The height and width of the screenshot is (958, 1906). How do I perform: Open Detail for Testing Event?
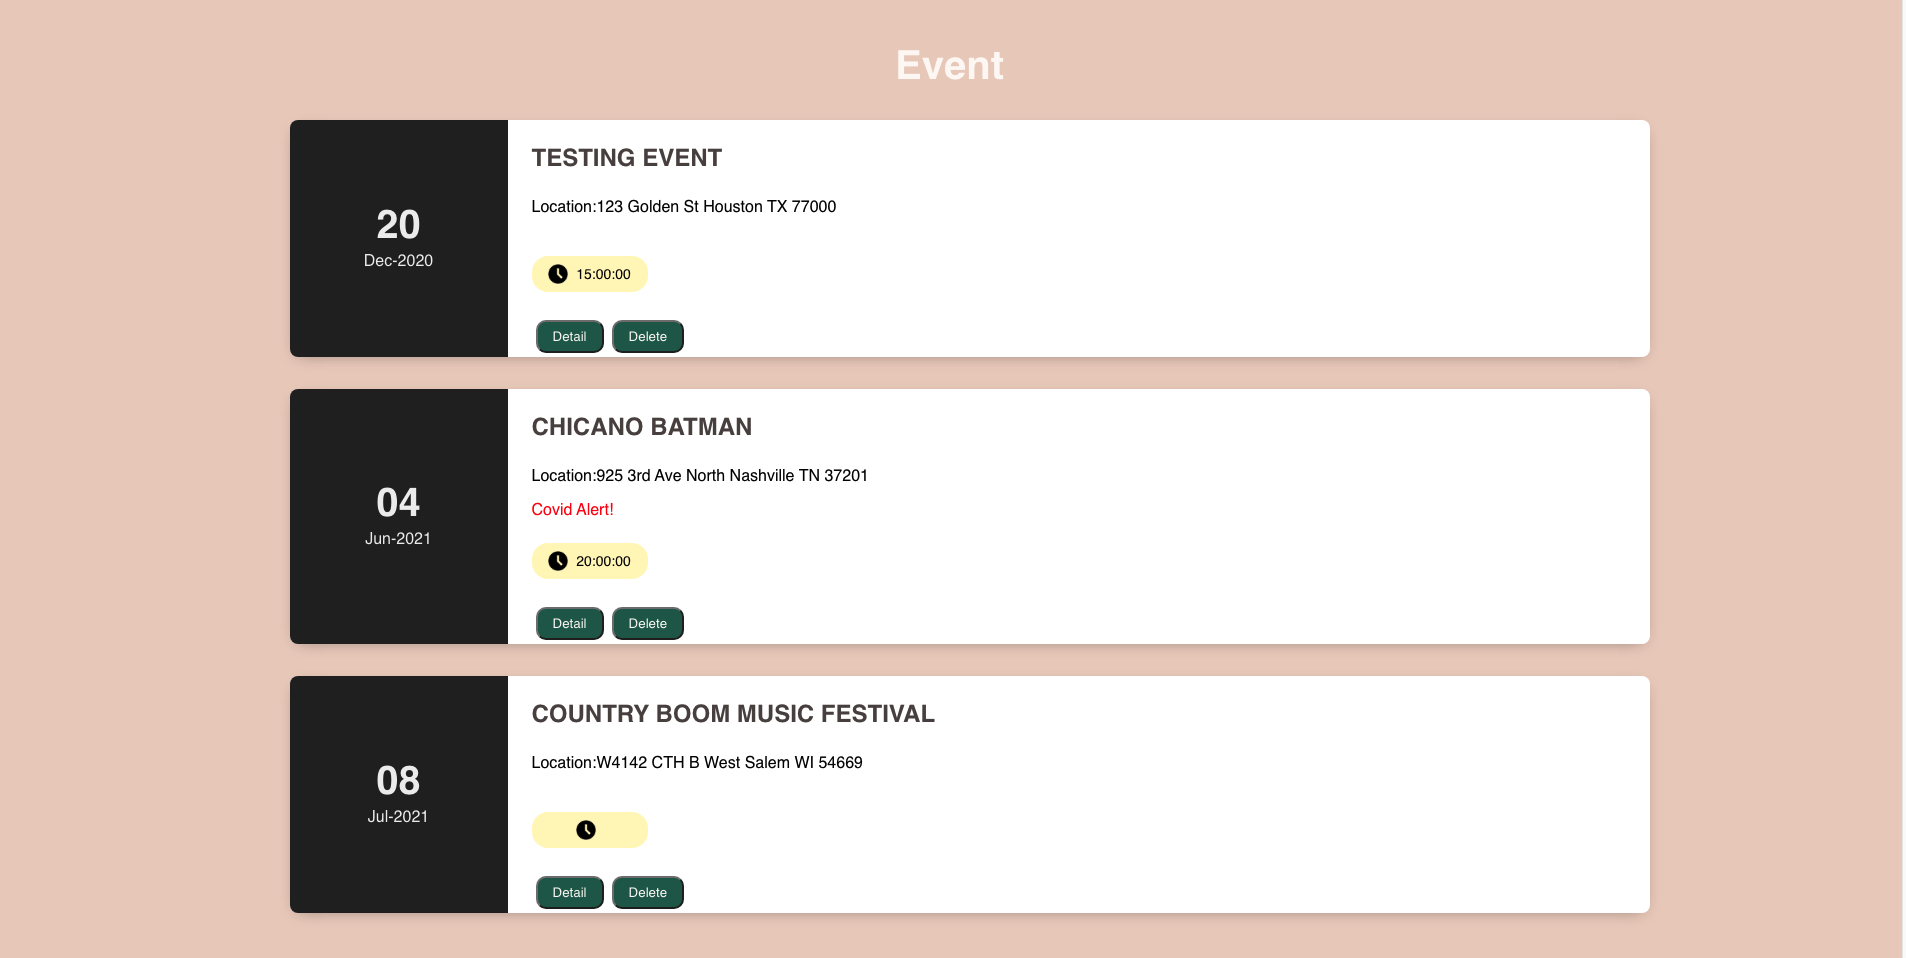point(569,337)
